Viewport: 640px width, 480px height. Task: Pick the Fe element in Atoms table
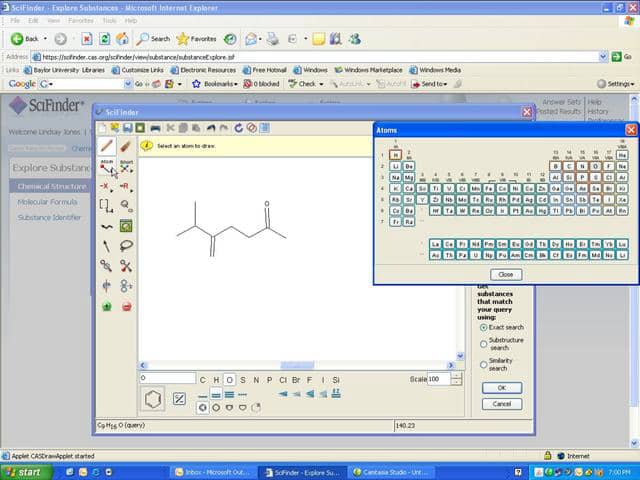coord(489,189)
